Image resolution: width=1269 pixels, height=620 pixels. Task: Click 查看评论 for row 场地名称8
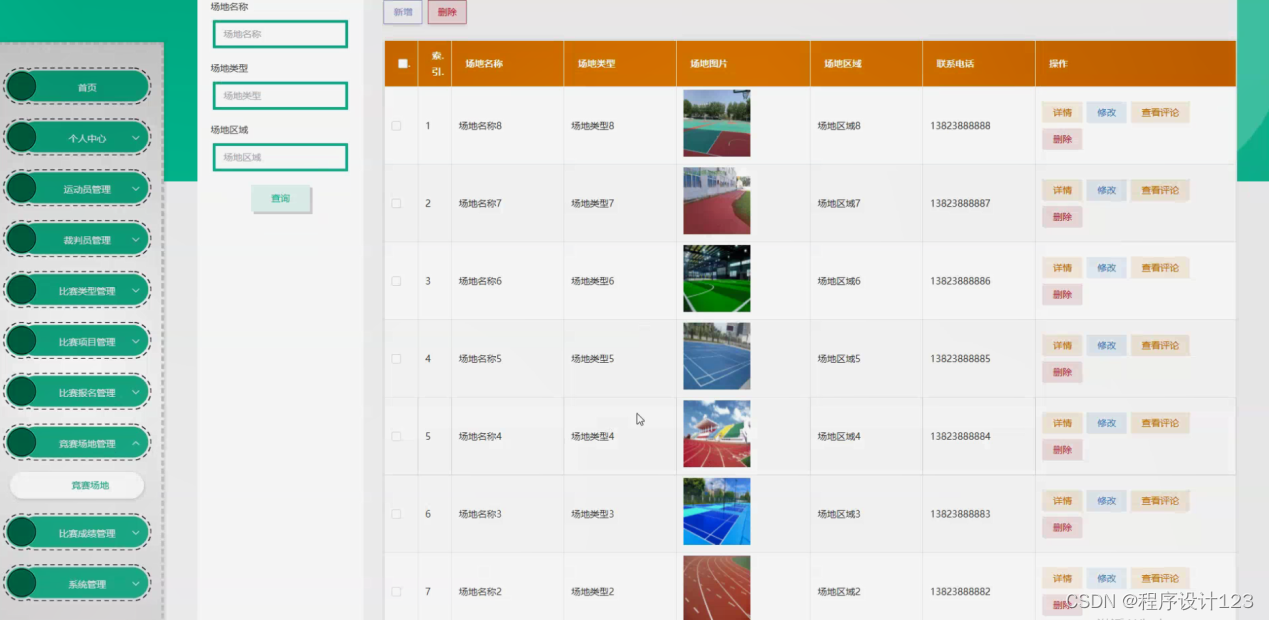[1160, 113]
